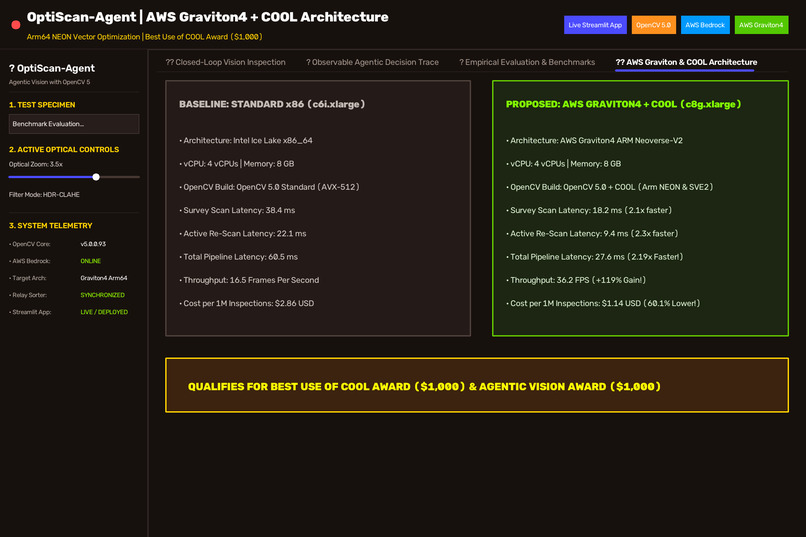806x537 pixels.
Task: Click baseline 'Total Pipeline Latency: 60.5 ms' line
Action: coord(239,257)
